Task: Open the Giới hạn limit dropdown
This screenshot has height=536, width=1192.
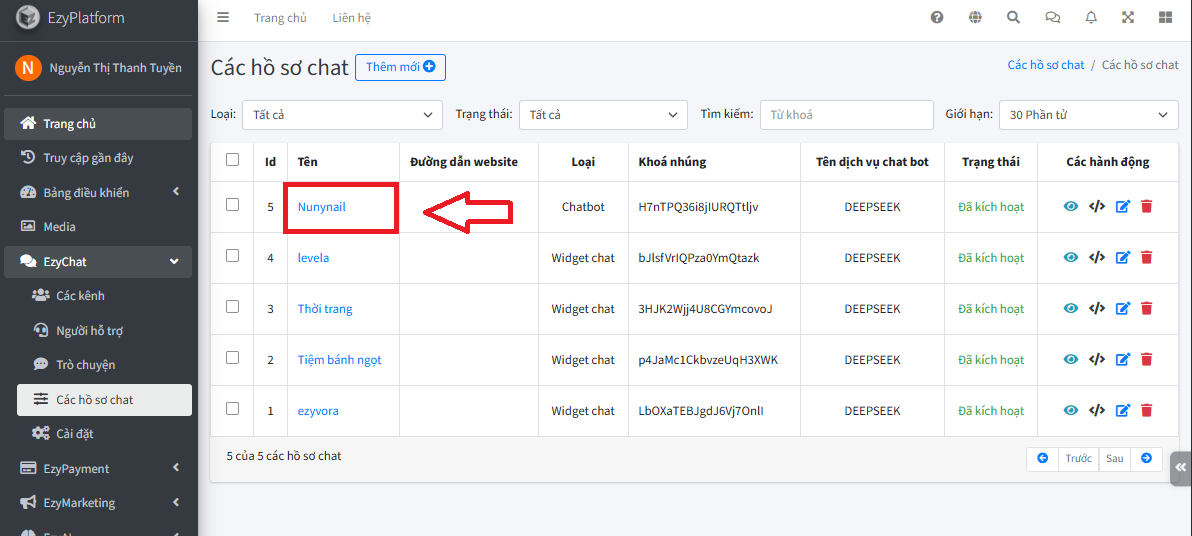Action: tap(1089, 115)
